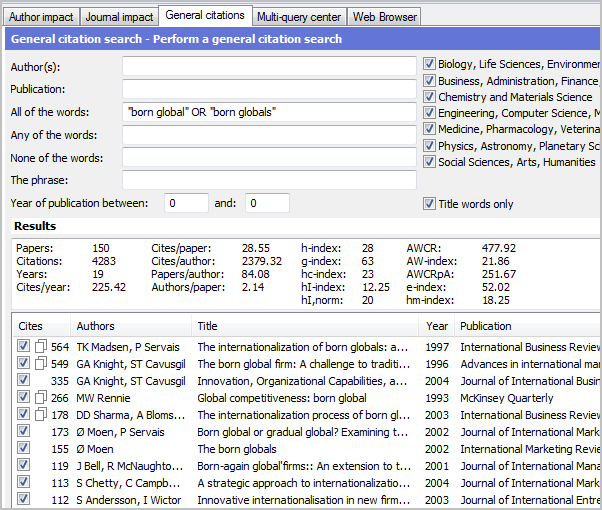Screen dimensions: 602x510
Task: Click the None of the words field
Action: (270, 157)
